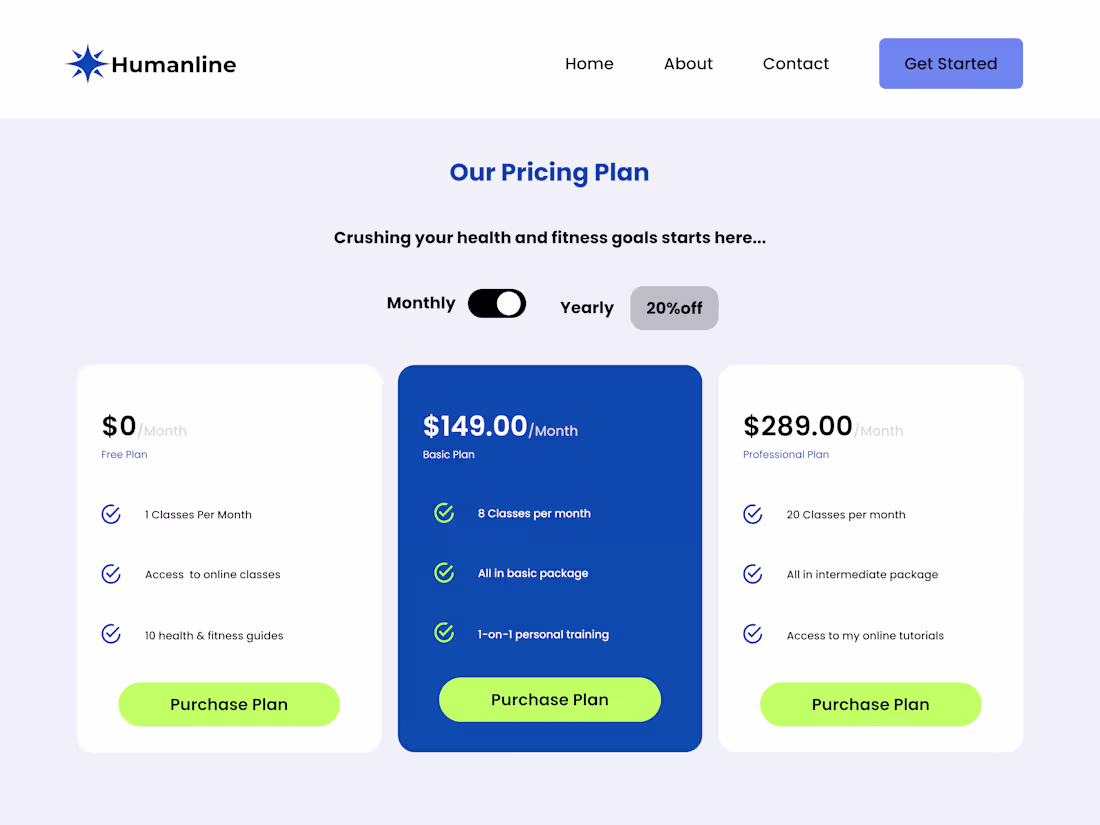Click checkmark icon beside 1 Classes Per Month
1100x825 pixels.
tap(111, 514)
